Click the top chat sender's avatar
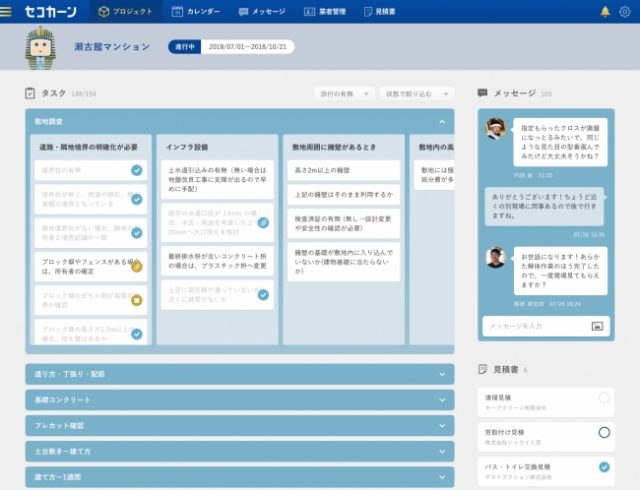The width and height of the screenshot is (640, 490). coord(494,127)
